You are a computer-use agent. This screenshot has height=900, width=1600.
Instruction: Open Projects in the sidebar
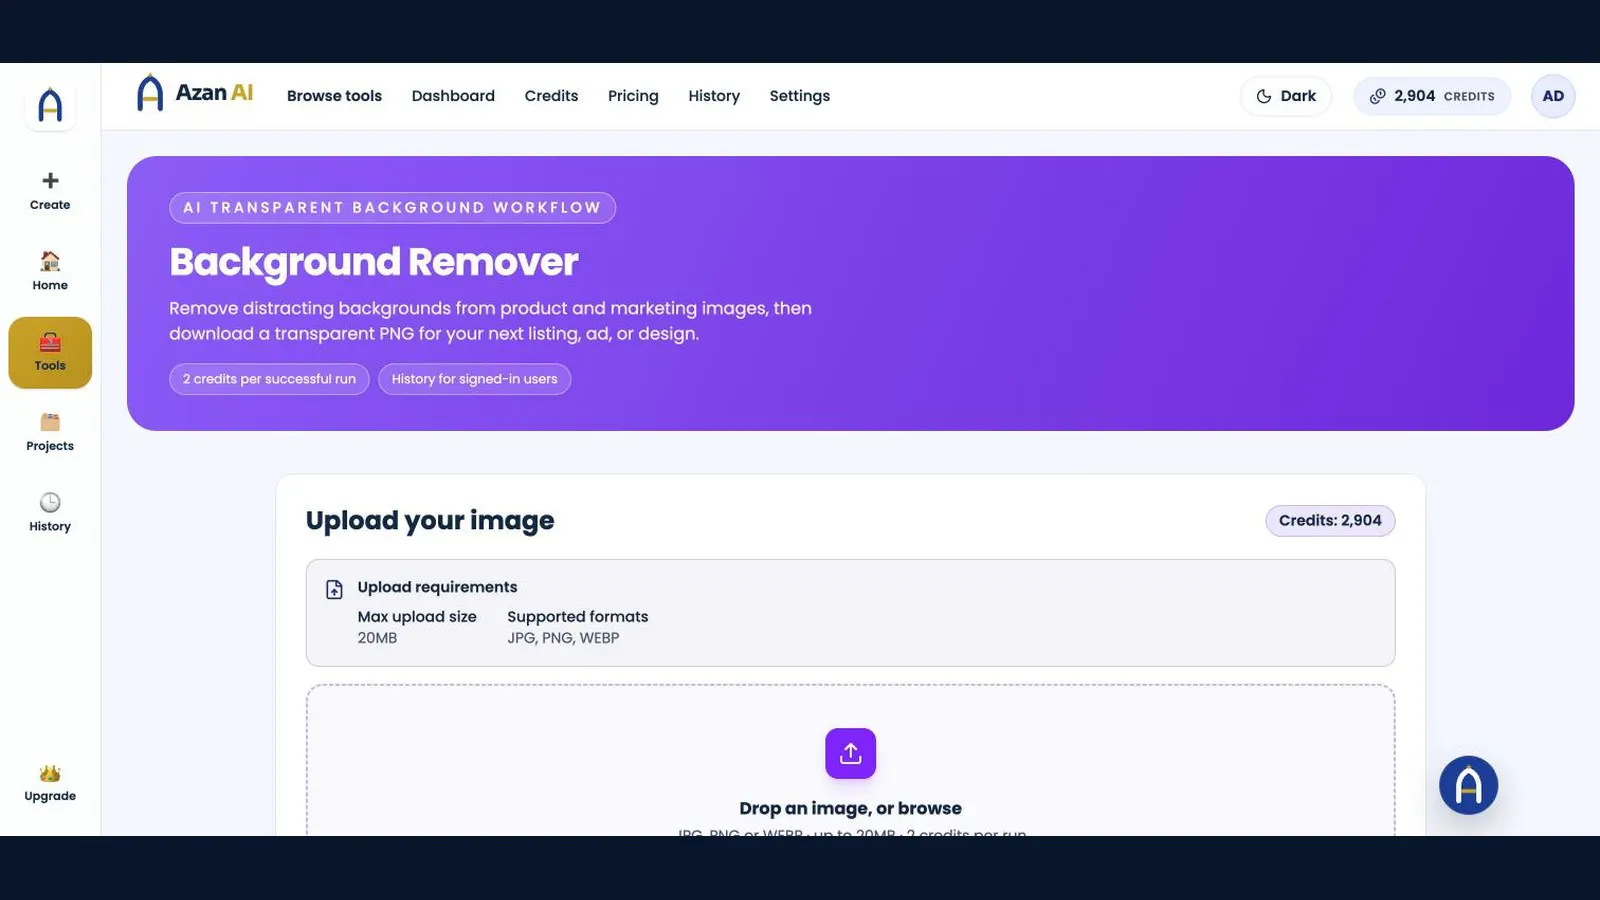50,433
